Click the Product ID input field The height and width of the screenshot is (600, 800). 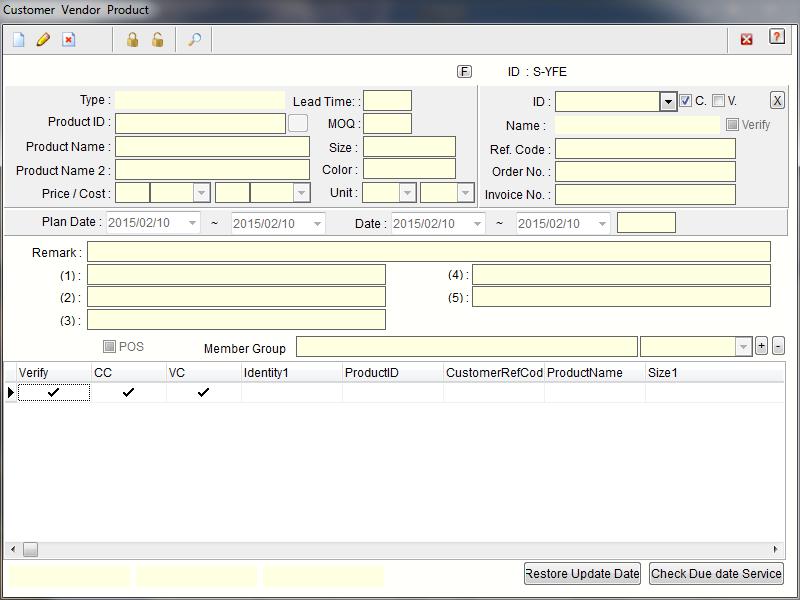pyautogui.click(x=201, y=123)
